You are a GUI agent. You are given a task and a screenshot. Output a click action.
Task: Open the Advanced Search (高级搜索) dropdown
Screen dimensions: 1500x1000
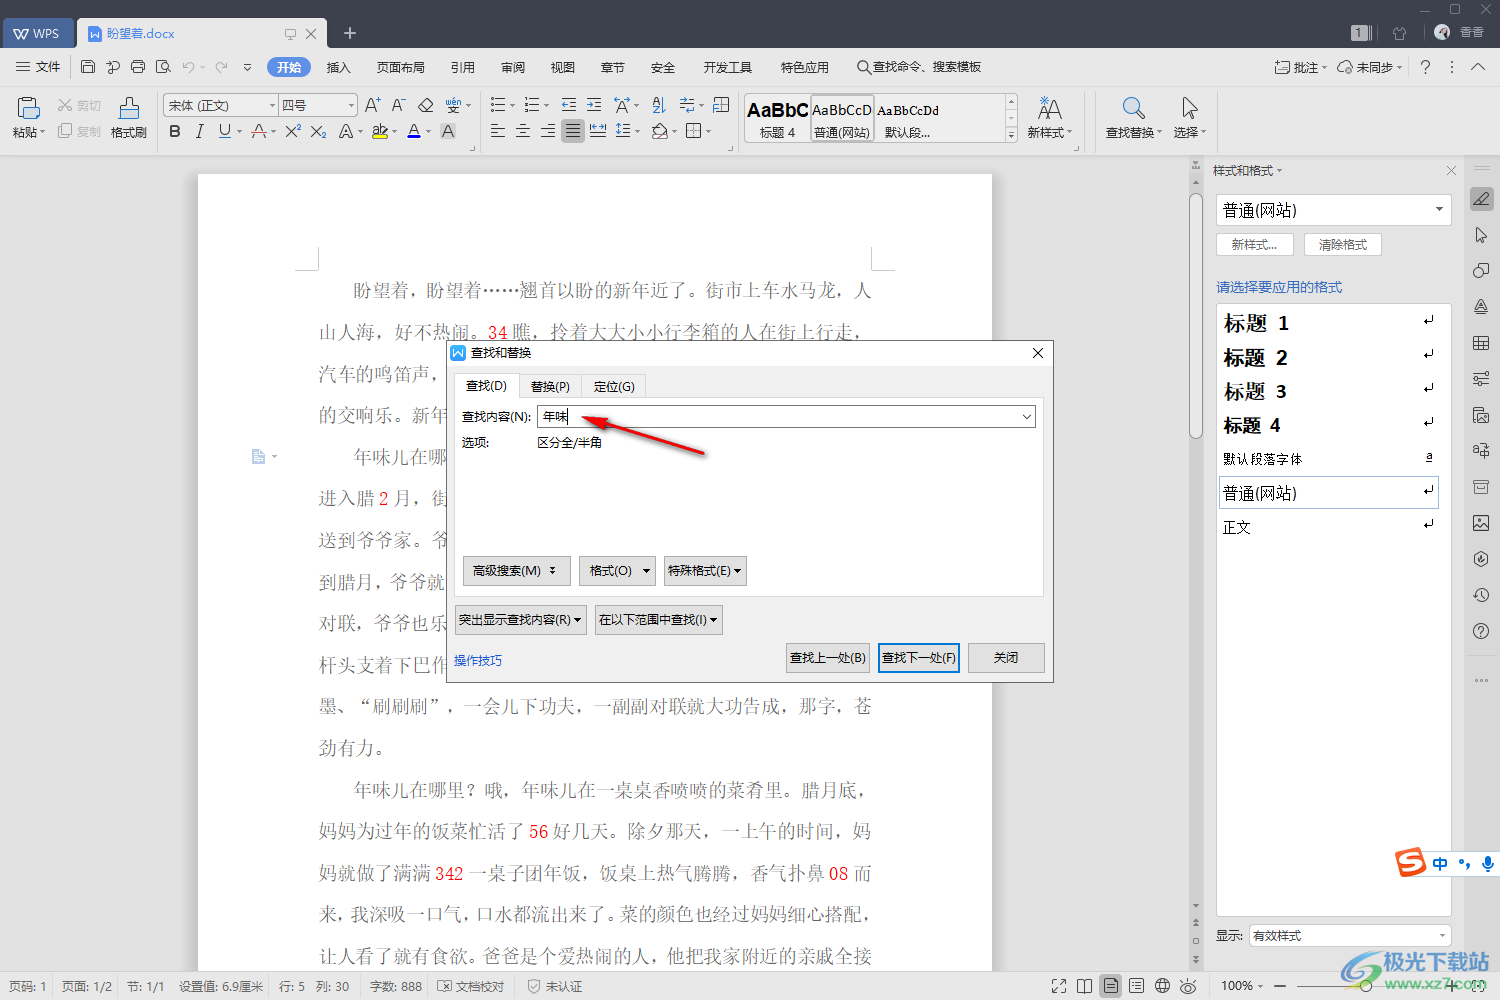[516, 571]
